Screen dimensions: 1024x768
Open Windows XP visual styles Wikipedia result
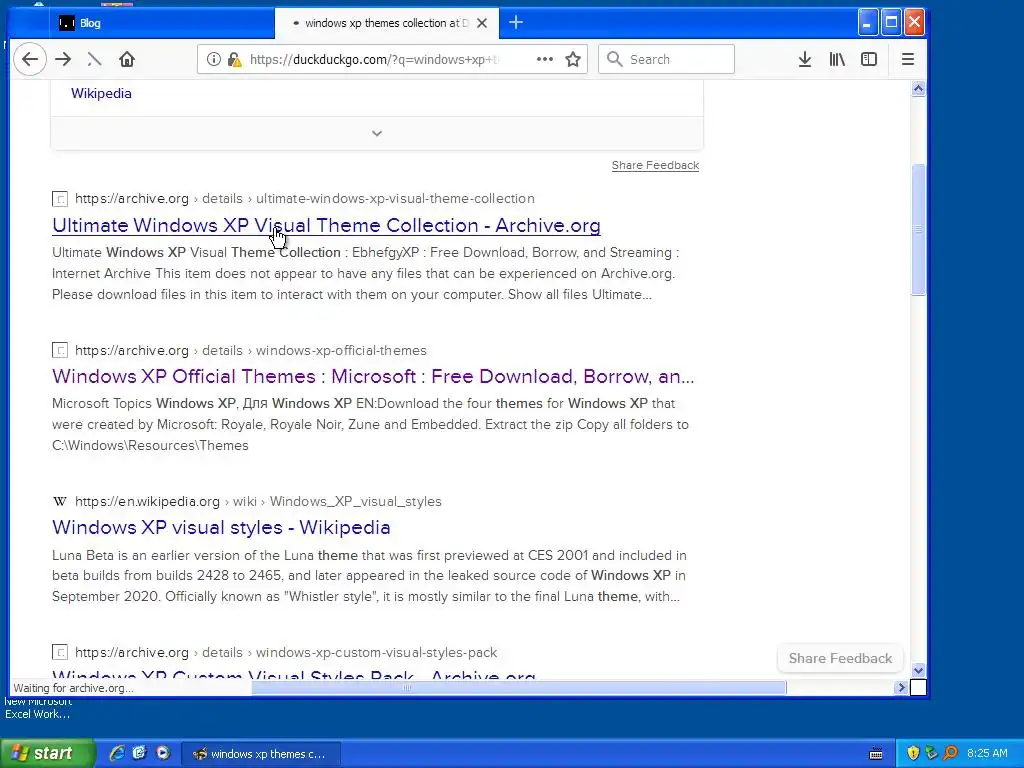[x=221, y=528]
